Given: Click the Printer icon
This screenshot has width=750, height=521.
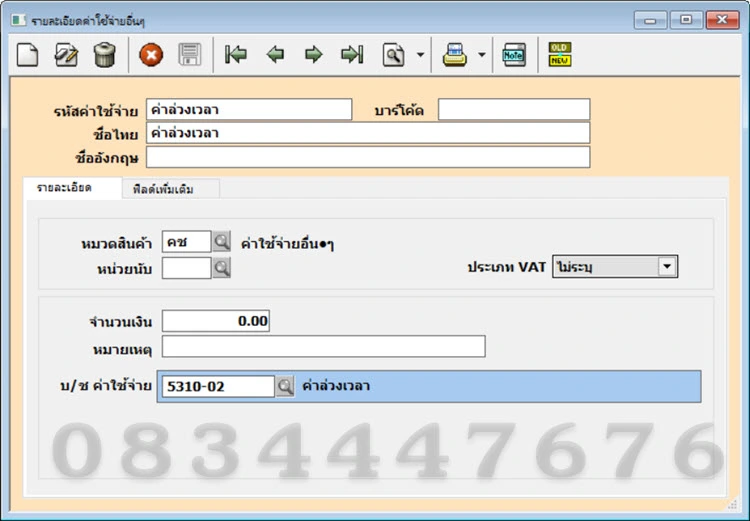Looking at the screenshot, I should coord(454,55).
